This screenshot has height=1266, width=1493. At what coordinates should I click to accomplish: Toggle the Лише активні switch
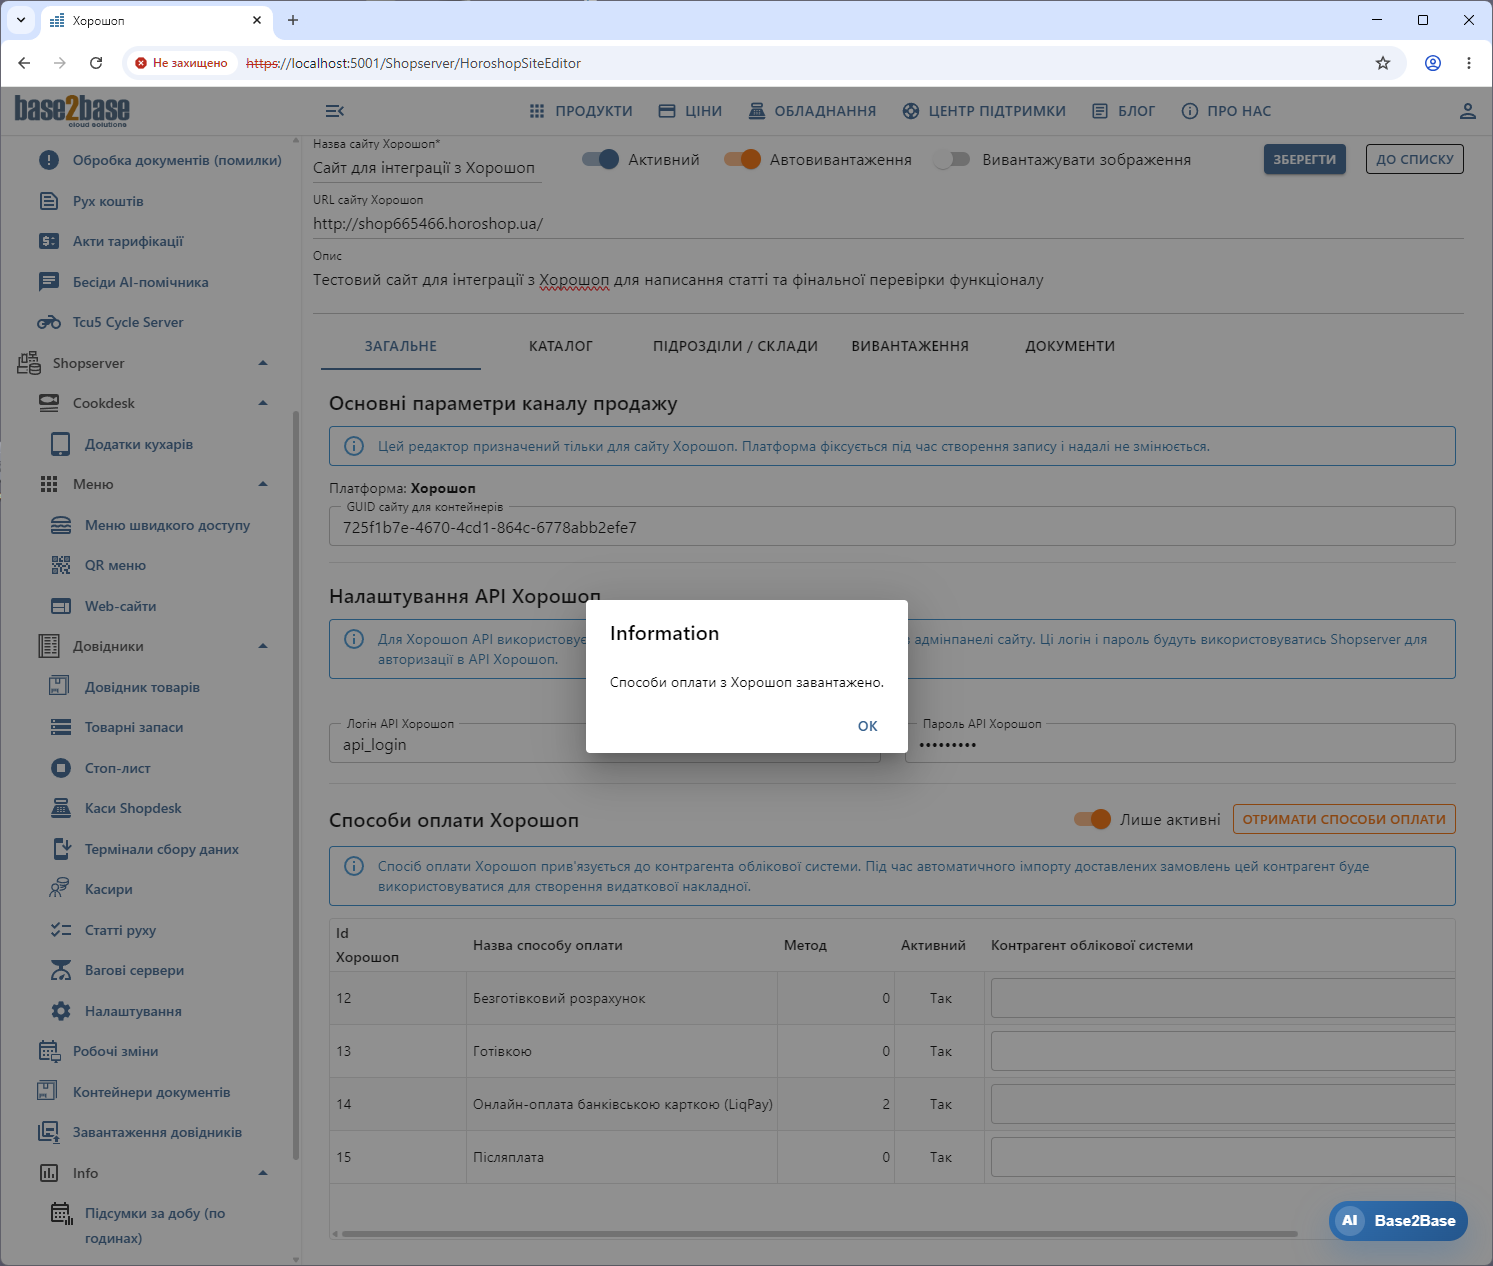click(x=1093, y=819)
